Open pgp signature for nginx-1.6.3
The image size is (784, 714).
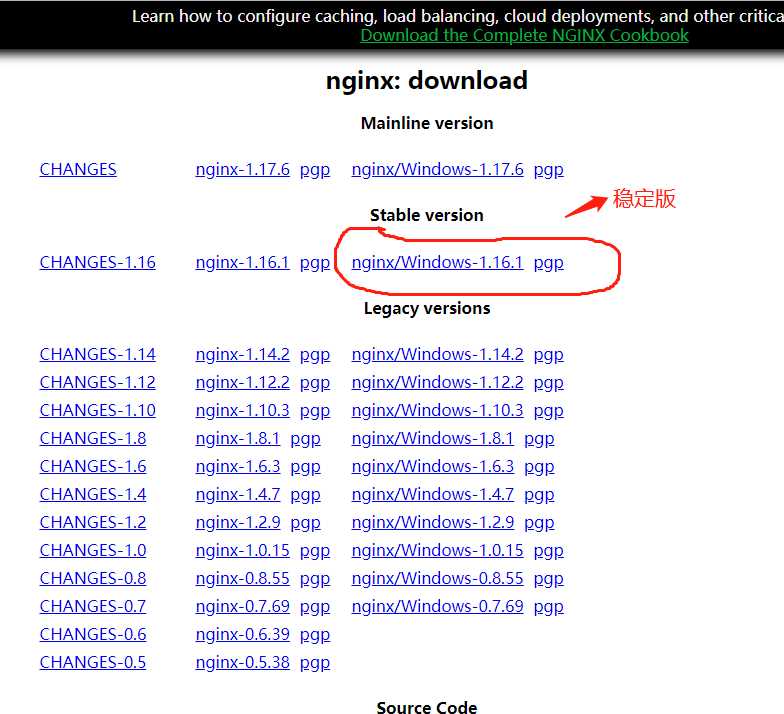click(306, 467)
